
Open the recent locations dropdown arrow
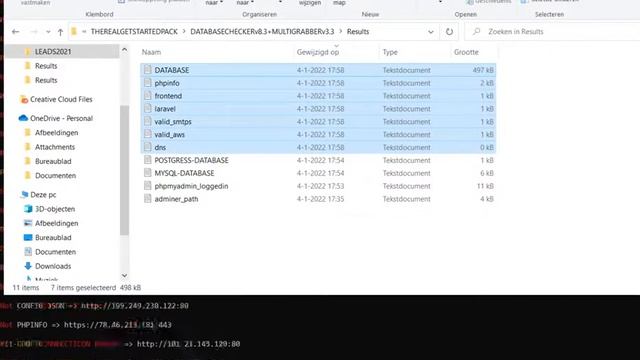48,32
